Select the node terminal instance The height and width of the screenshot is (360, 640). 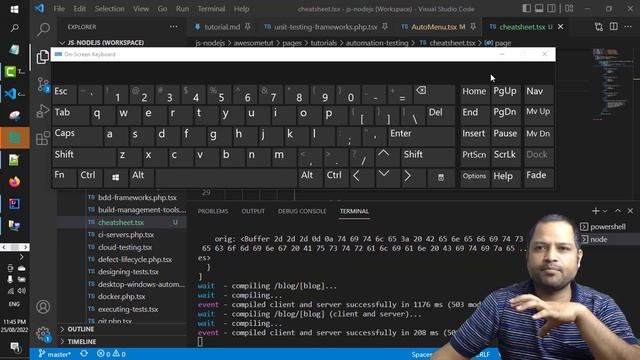pyautogui.click(x=598, y=239)
